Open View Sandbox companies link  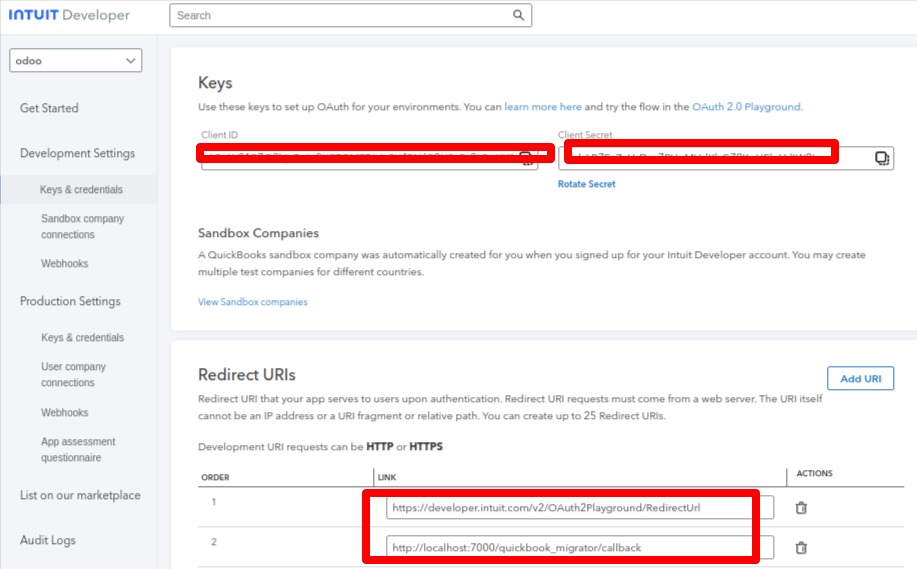click(253, 302)
